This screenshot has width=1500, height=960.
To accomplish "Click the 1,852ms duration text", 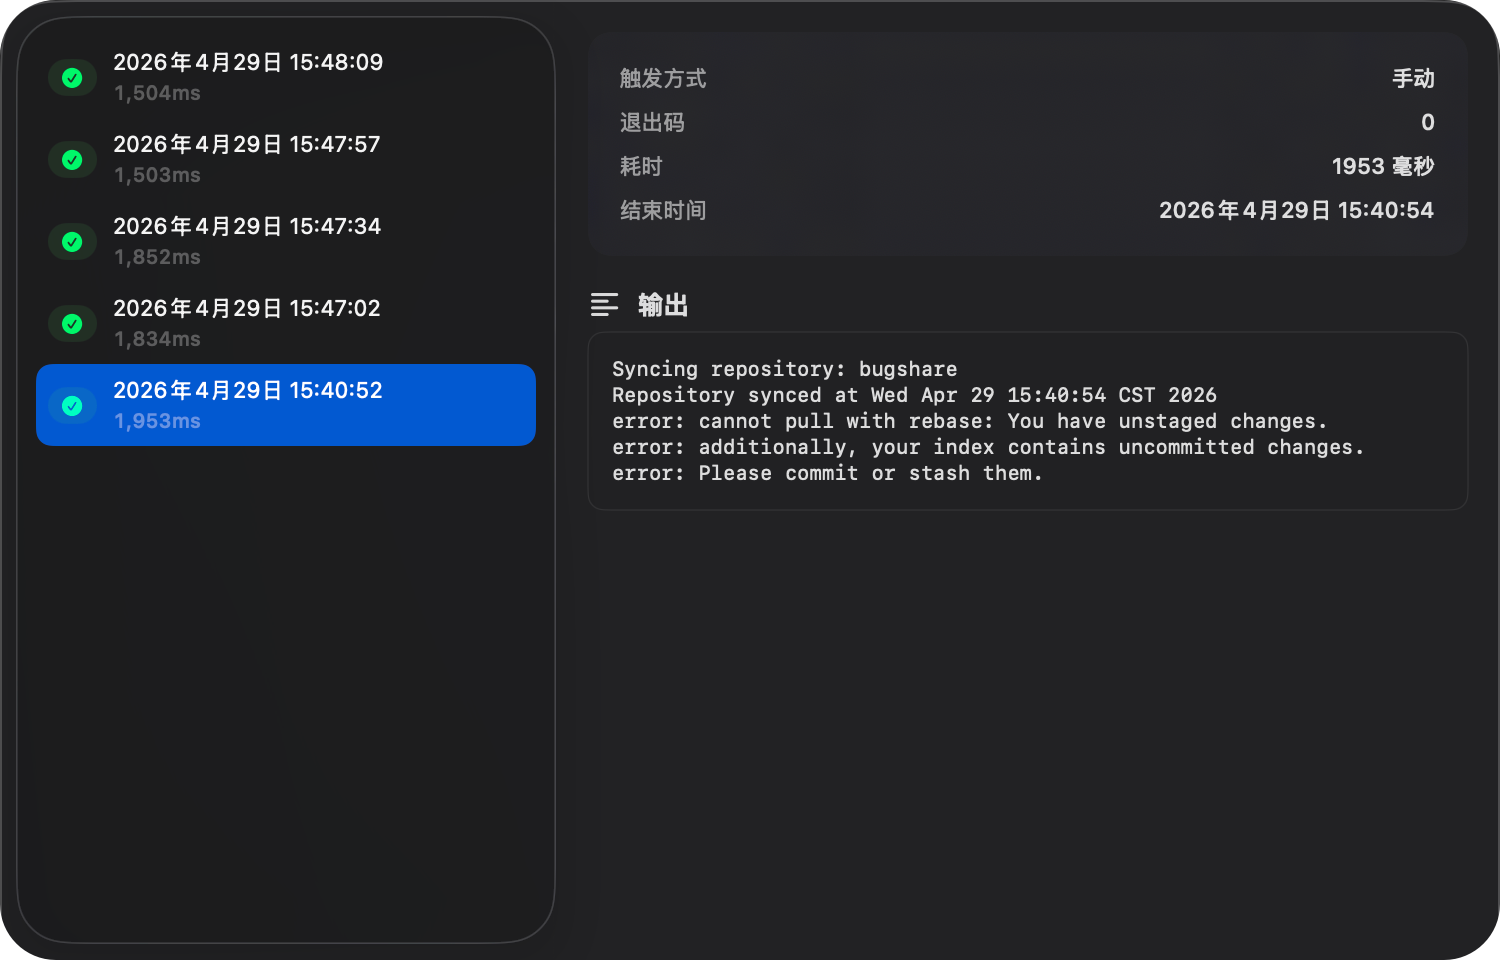I will pyautogui.click(x=157, y=257).
